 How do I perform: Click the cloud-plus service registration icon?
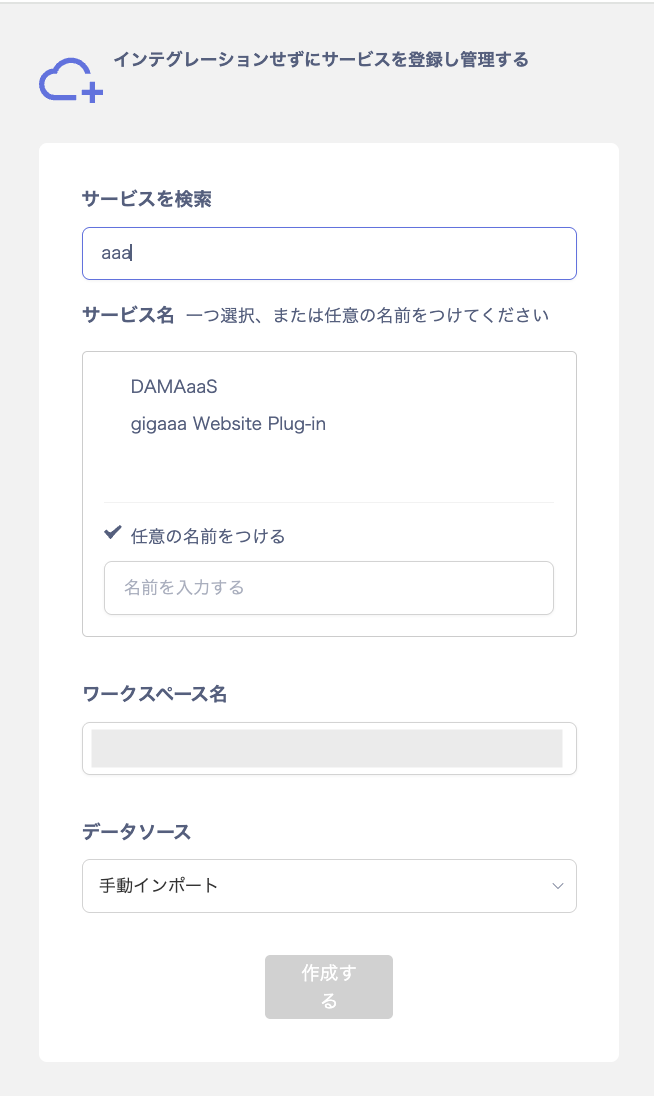[x=70, y=80]
